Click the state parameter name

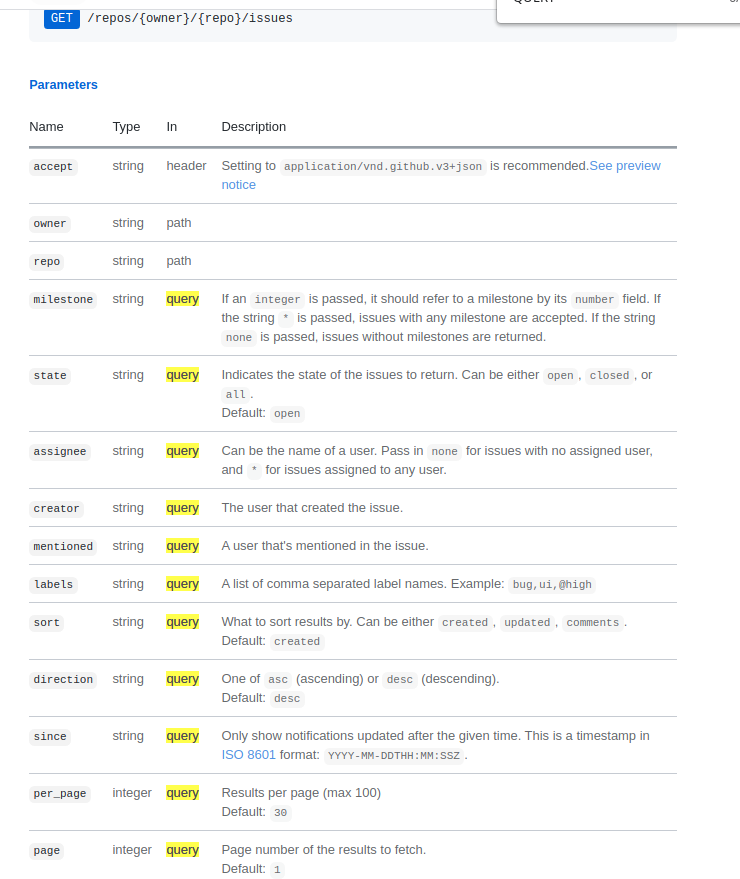tap(50, 376)
